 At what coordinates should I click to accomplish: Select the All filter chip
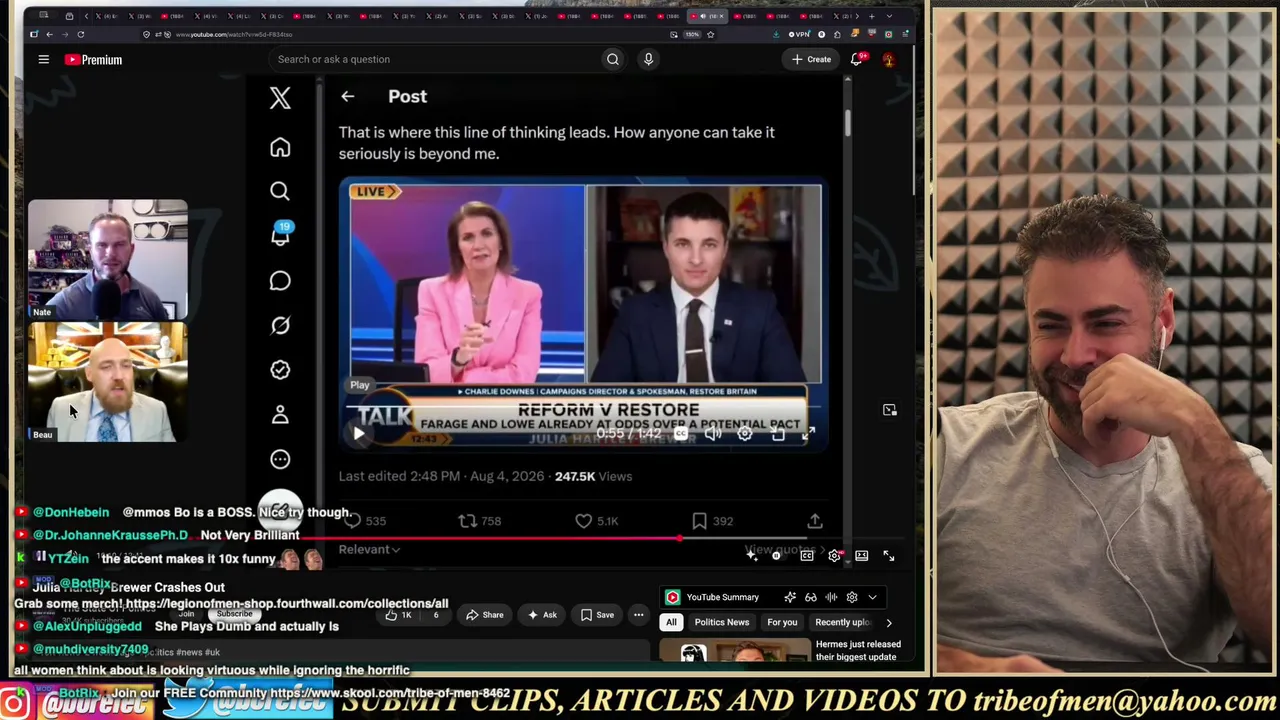pos(671,623)
